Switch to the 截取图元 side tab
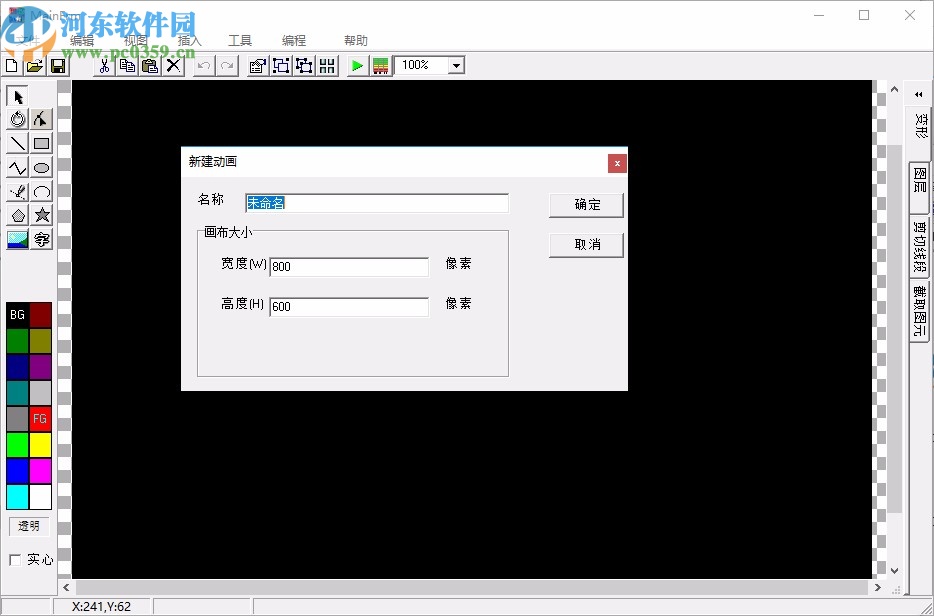The height and width of the screenshot is (616, 934). tap(920, 310)
